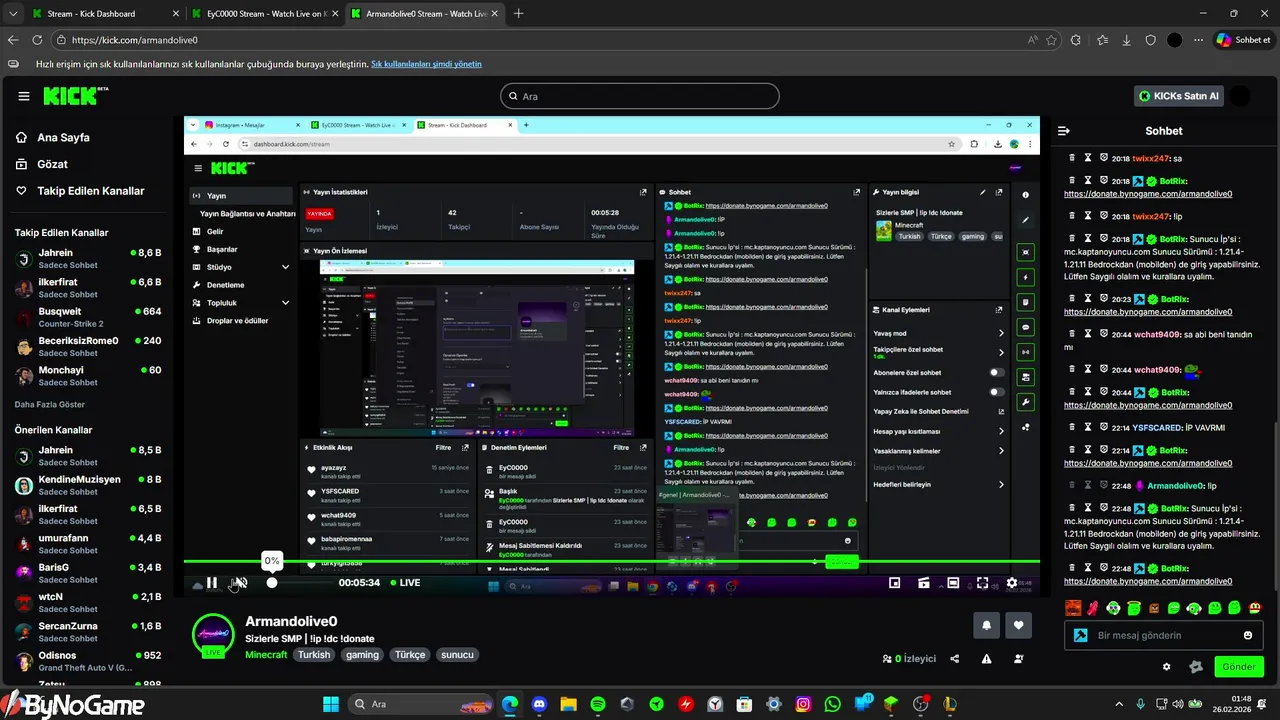This screenshot has height=720, width=1280.
Task: Send message with Gönder button
Action: pyautogui.click(x=1239, y=667)
